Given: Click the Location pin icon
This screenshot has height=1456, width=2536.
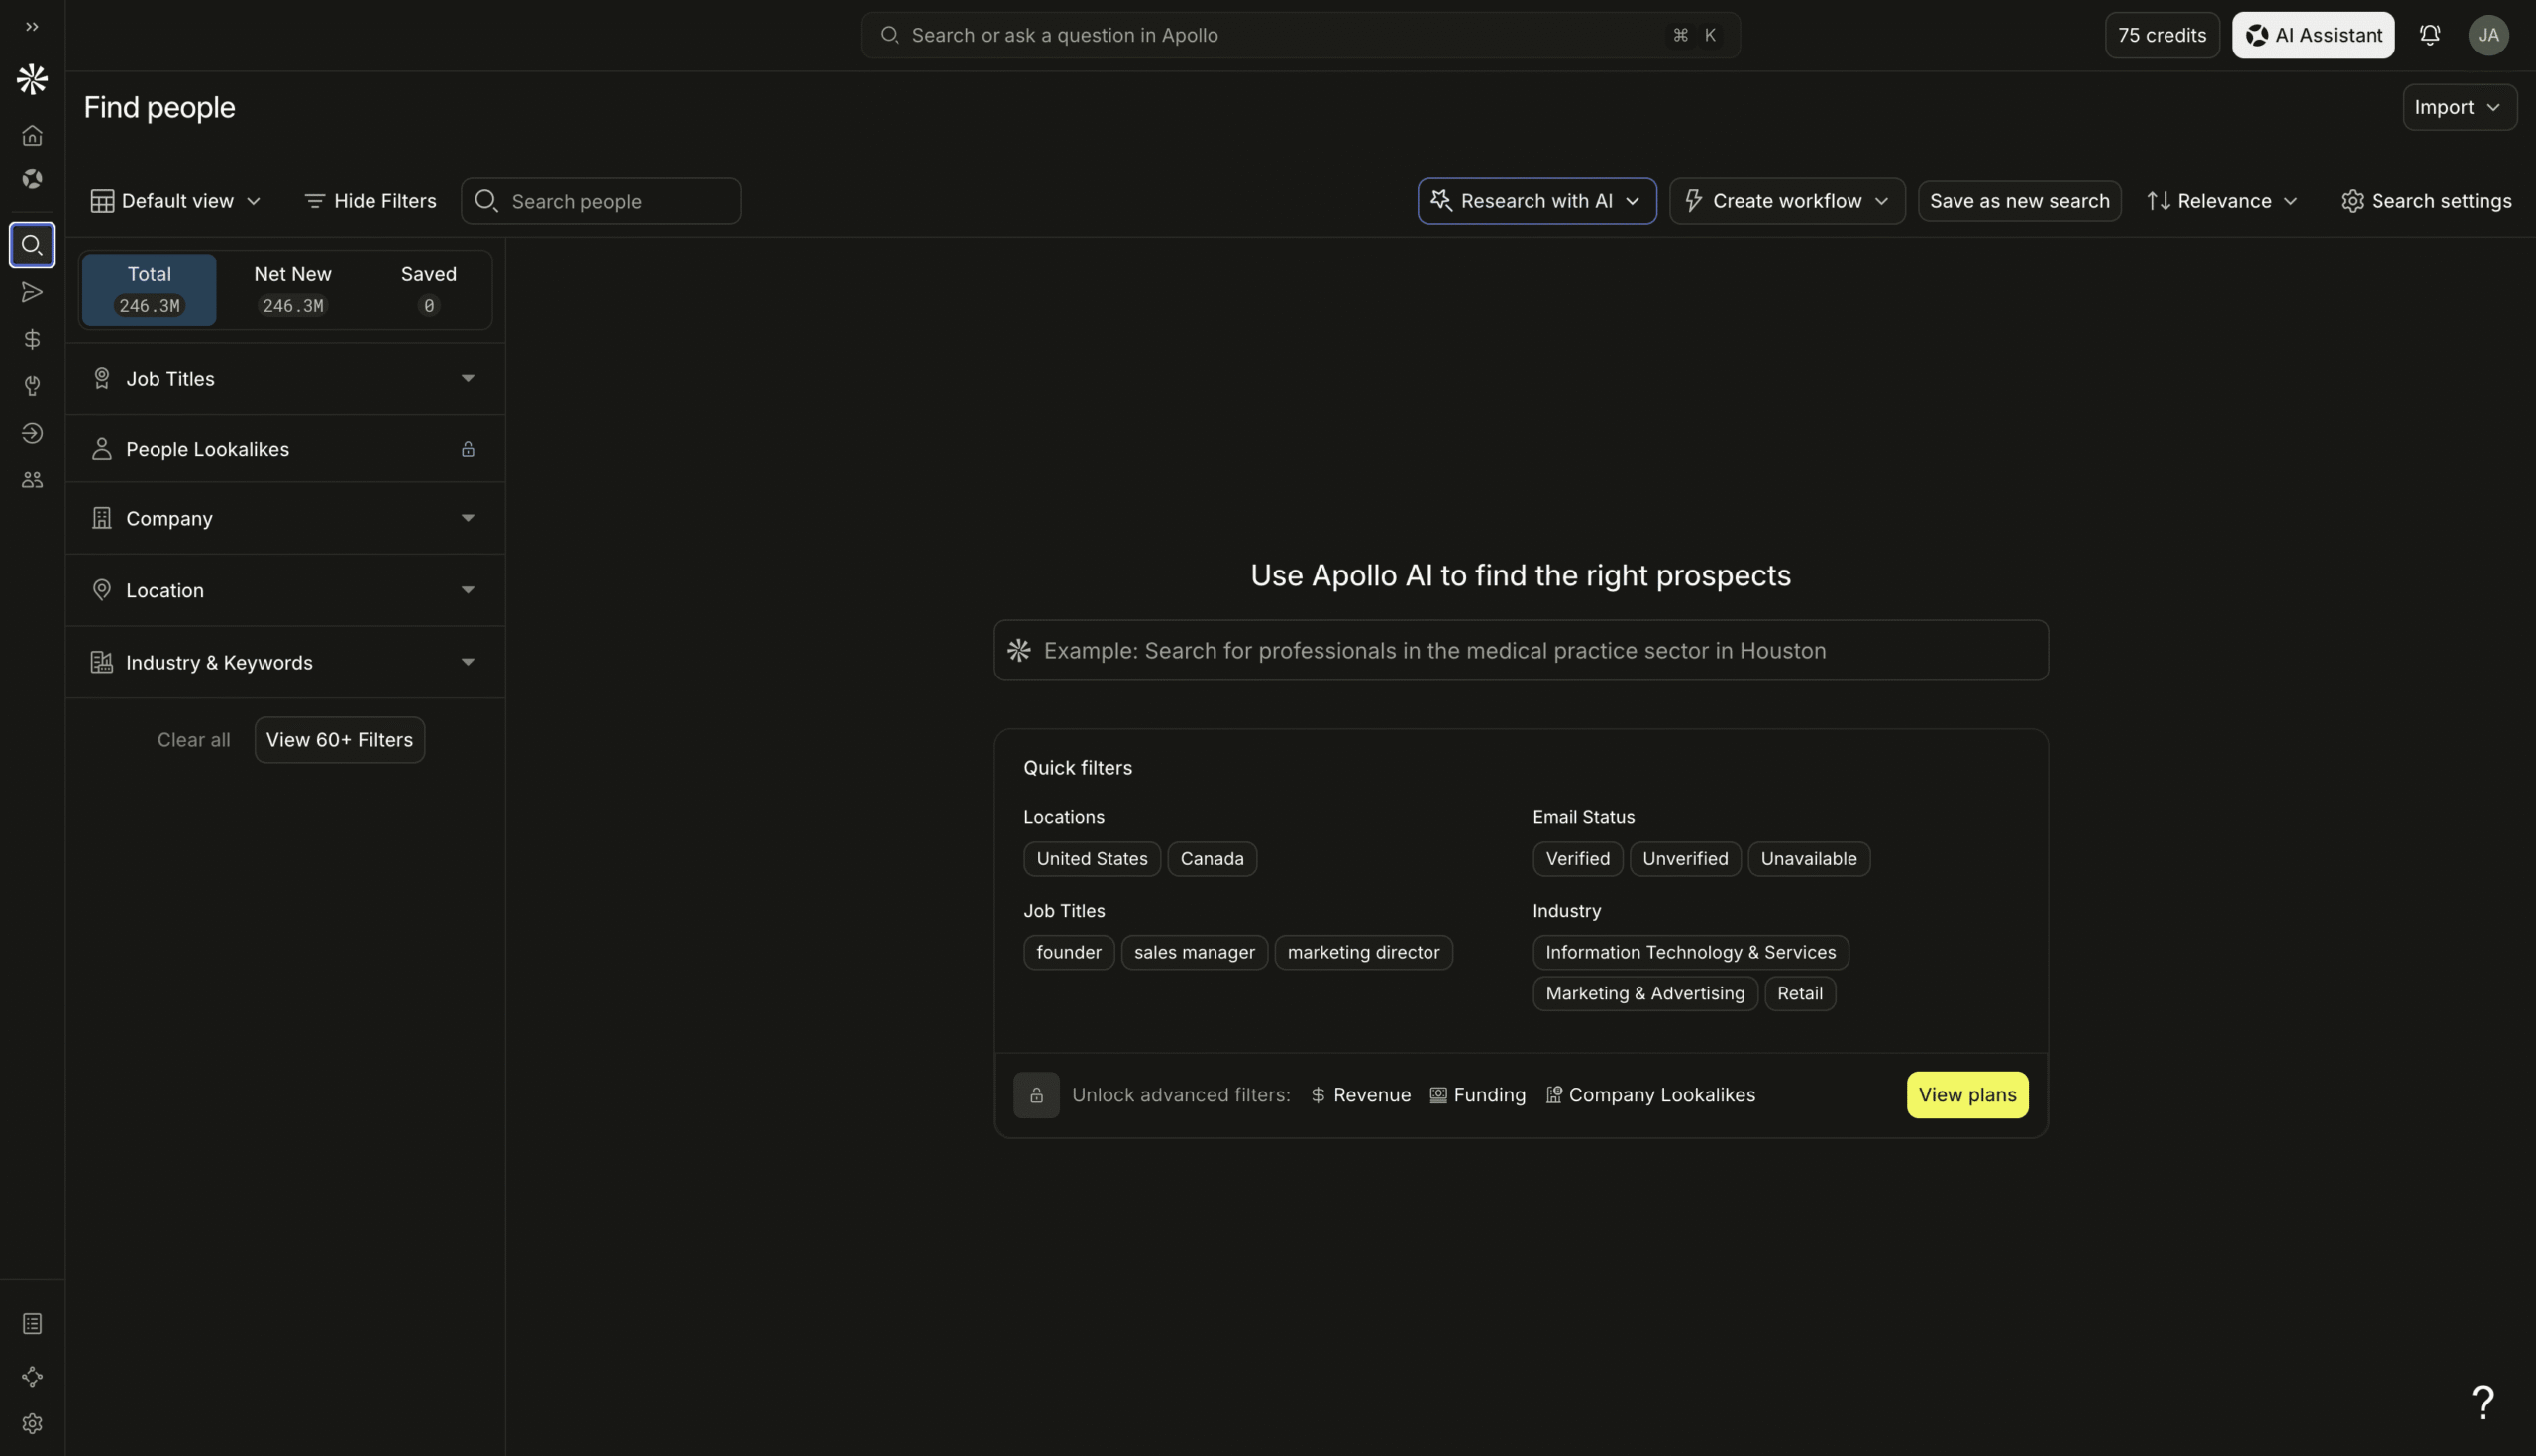Looking at the screenshot, I should tap(101, 590).
